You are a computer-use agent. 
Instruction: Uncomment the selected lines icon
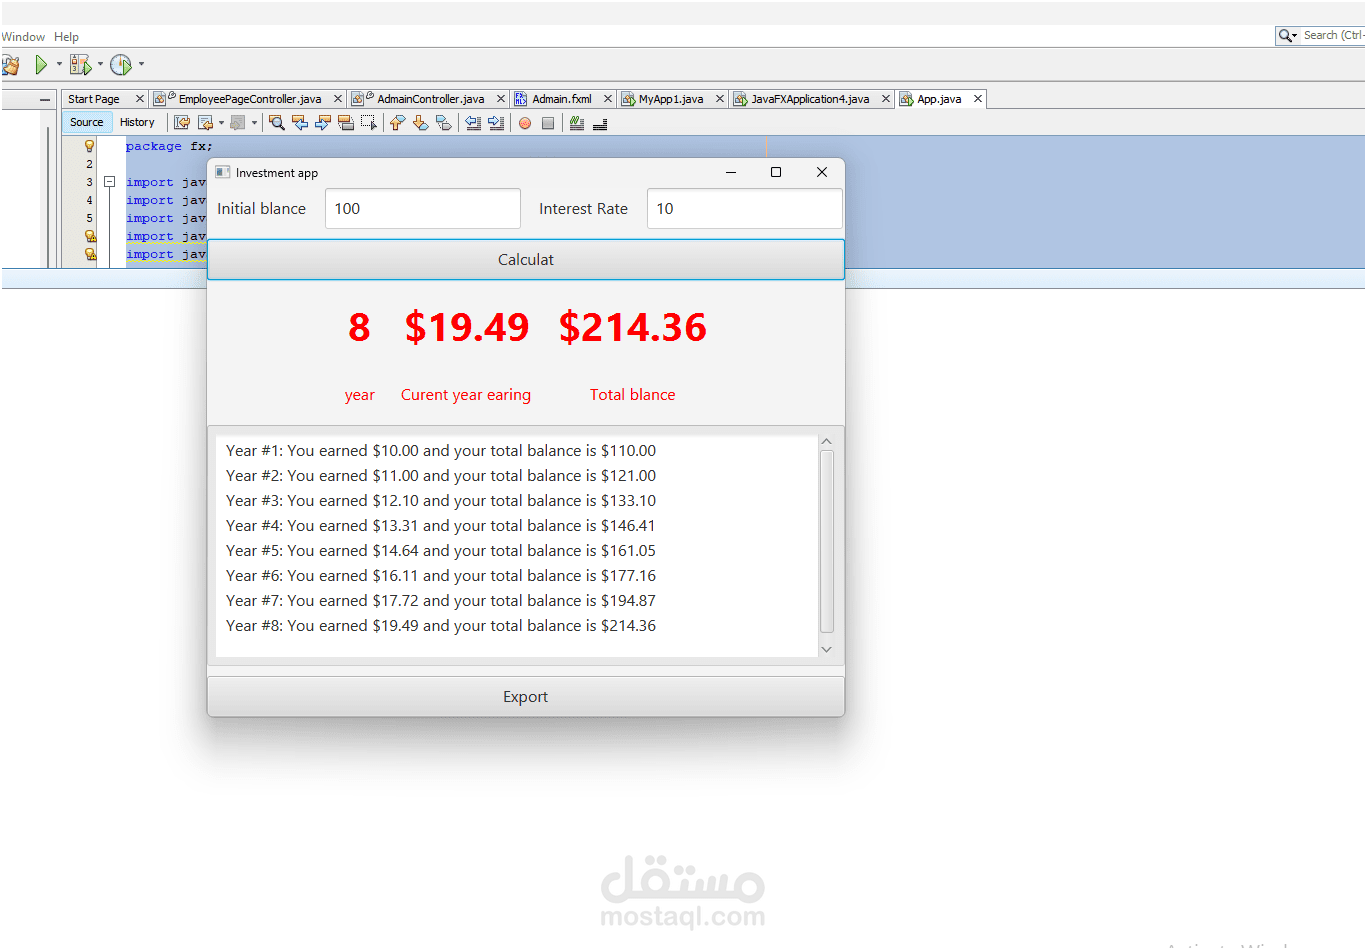click(600, 123)
